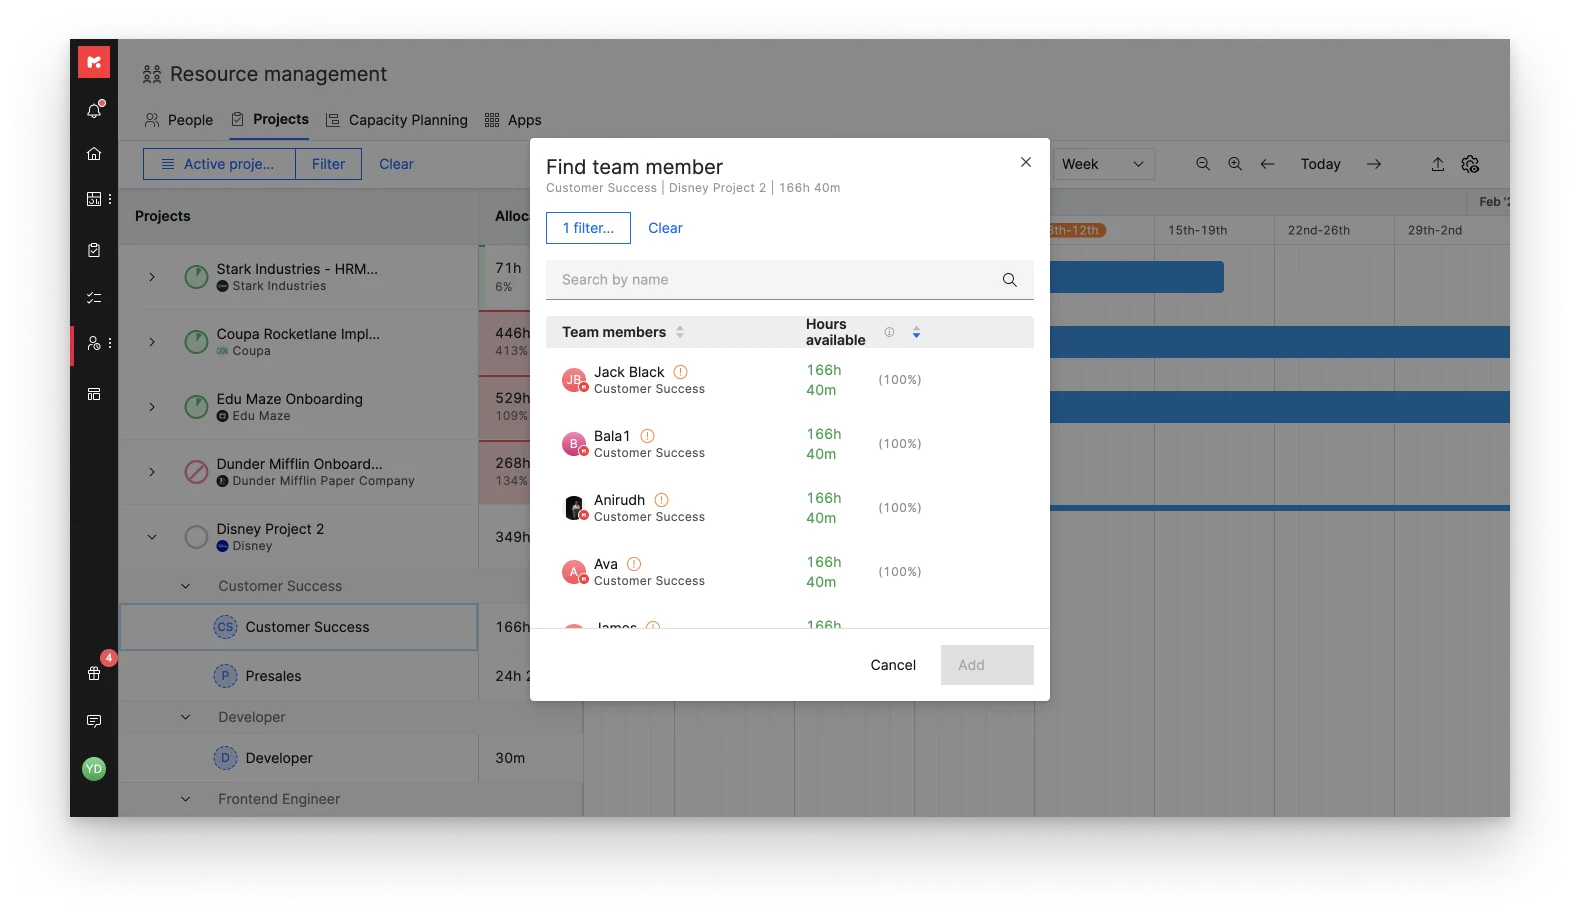This screenshot has height=918, width=1580.
Task: Click the zoom in magnifier icon
Action: (1235, 164)
